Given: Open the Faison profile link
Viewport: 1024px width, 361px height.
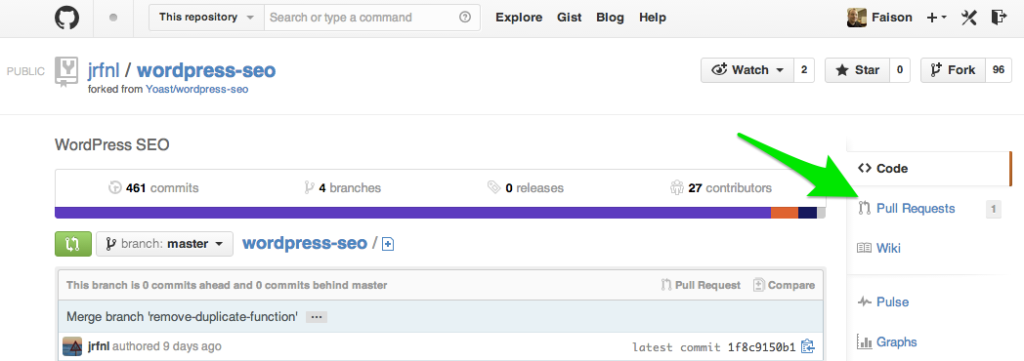Looking at the screenshot, I should [892, 18].
